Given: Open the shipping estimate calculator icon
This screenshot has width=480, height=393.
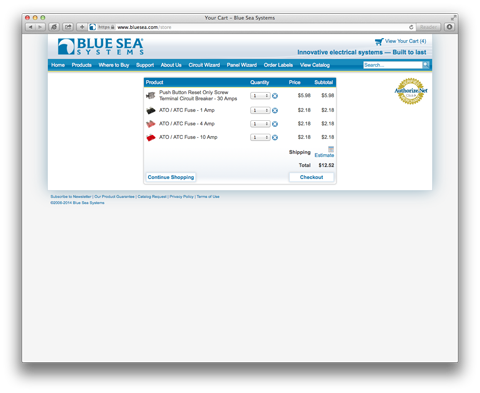Looking at the screenshot, I should 331,149.
